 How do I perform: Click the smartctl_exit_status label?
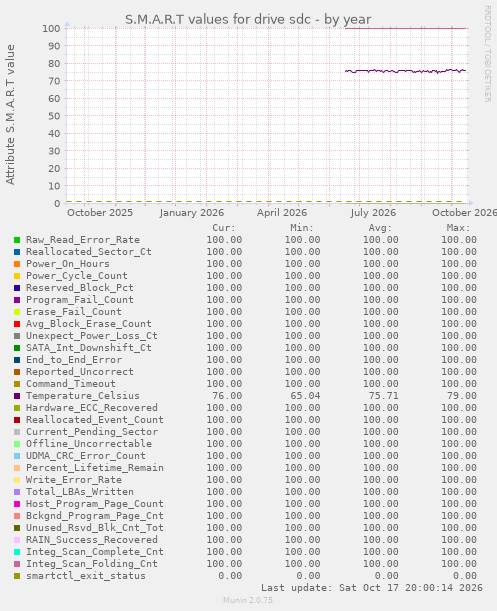pos(85,576)
